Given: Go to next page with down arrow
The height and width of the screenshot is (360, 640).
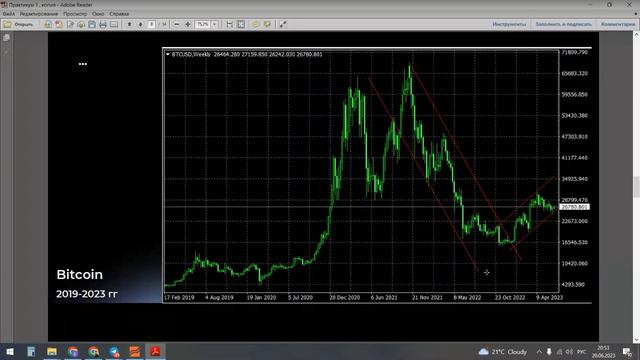Looking at the screenshot, I should (140, 24).
